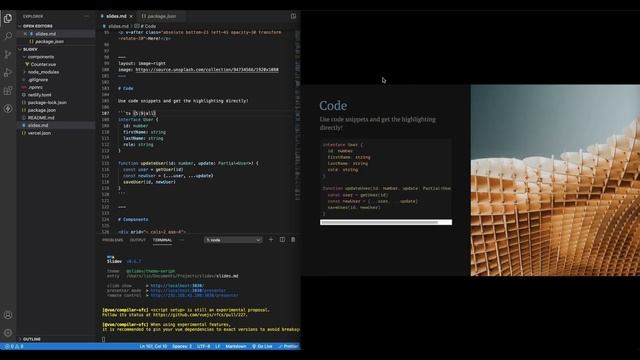The height and width of the screenshot is (360, 640).
Task: Open package.json in Open Editors list
Action: [x=49, y=42]
